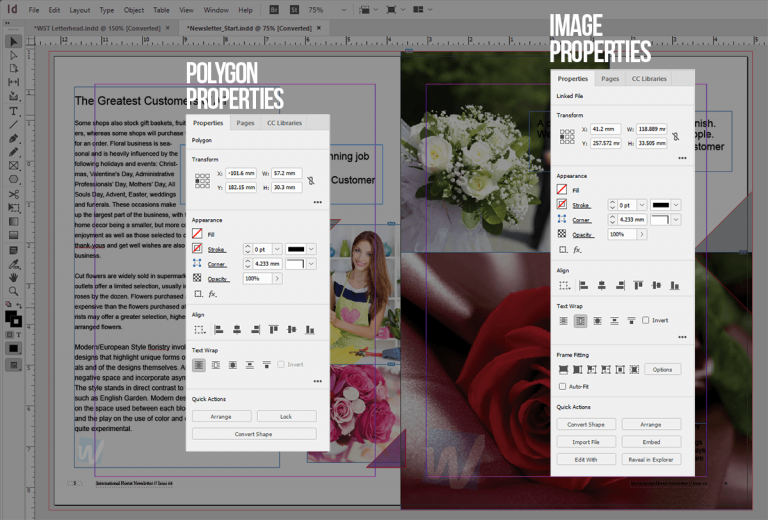Viewport: 768px width, 520px height.
Task: Click reference point locator in Polygon Transform
Action: pos(202,181)
